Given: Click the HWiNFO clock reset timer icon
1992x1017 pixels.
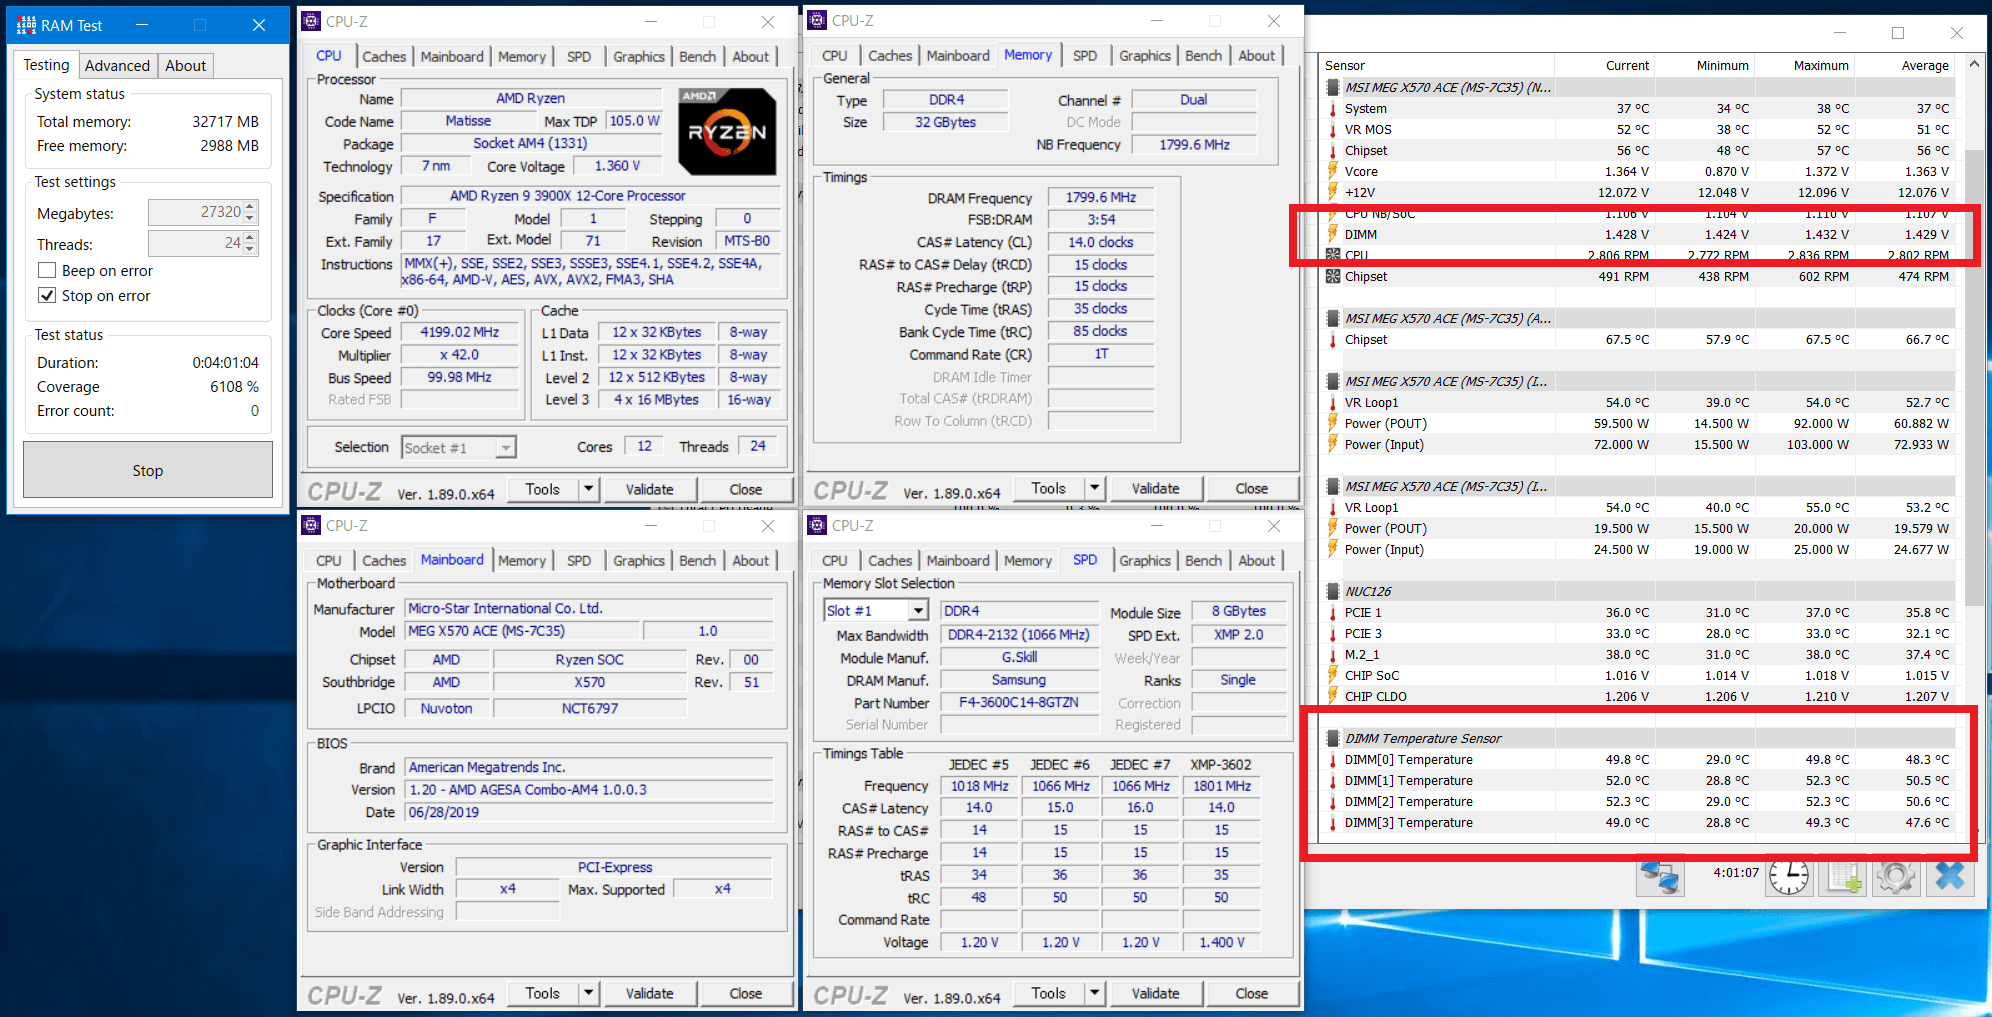Looking at the screenshot, I should pos(1789,877).
